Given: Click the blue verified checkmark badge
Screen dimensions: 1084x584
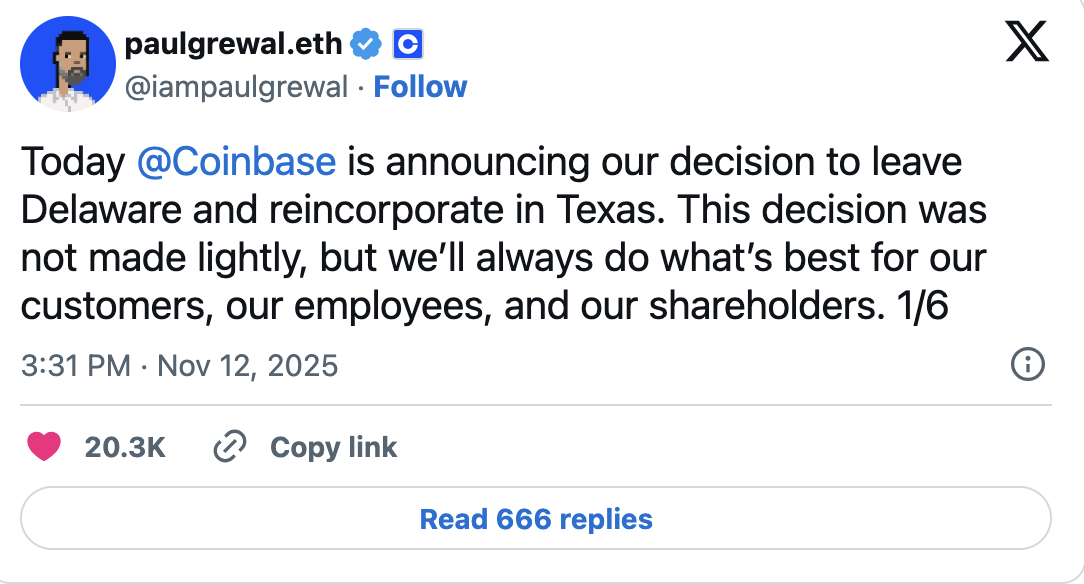Looking at the screenshot, I should pyautogui.click(x=368, y=44).
